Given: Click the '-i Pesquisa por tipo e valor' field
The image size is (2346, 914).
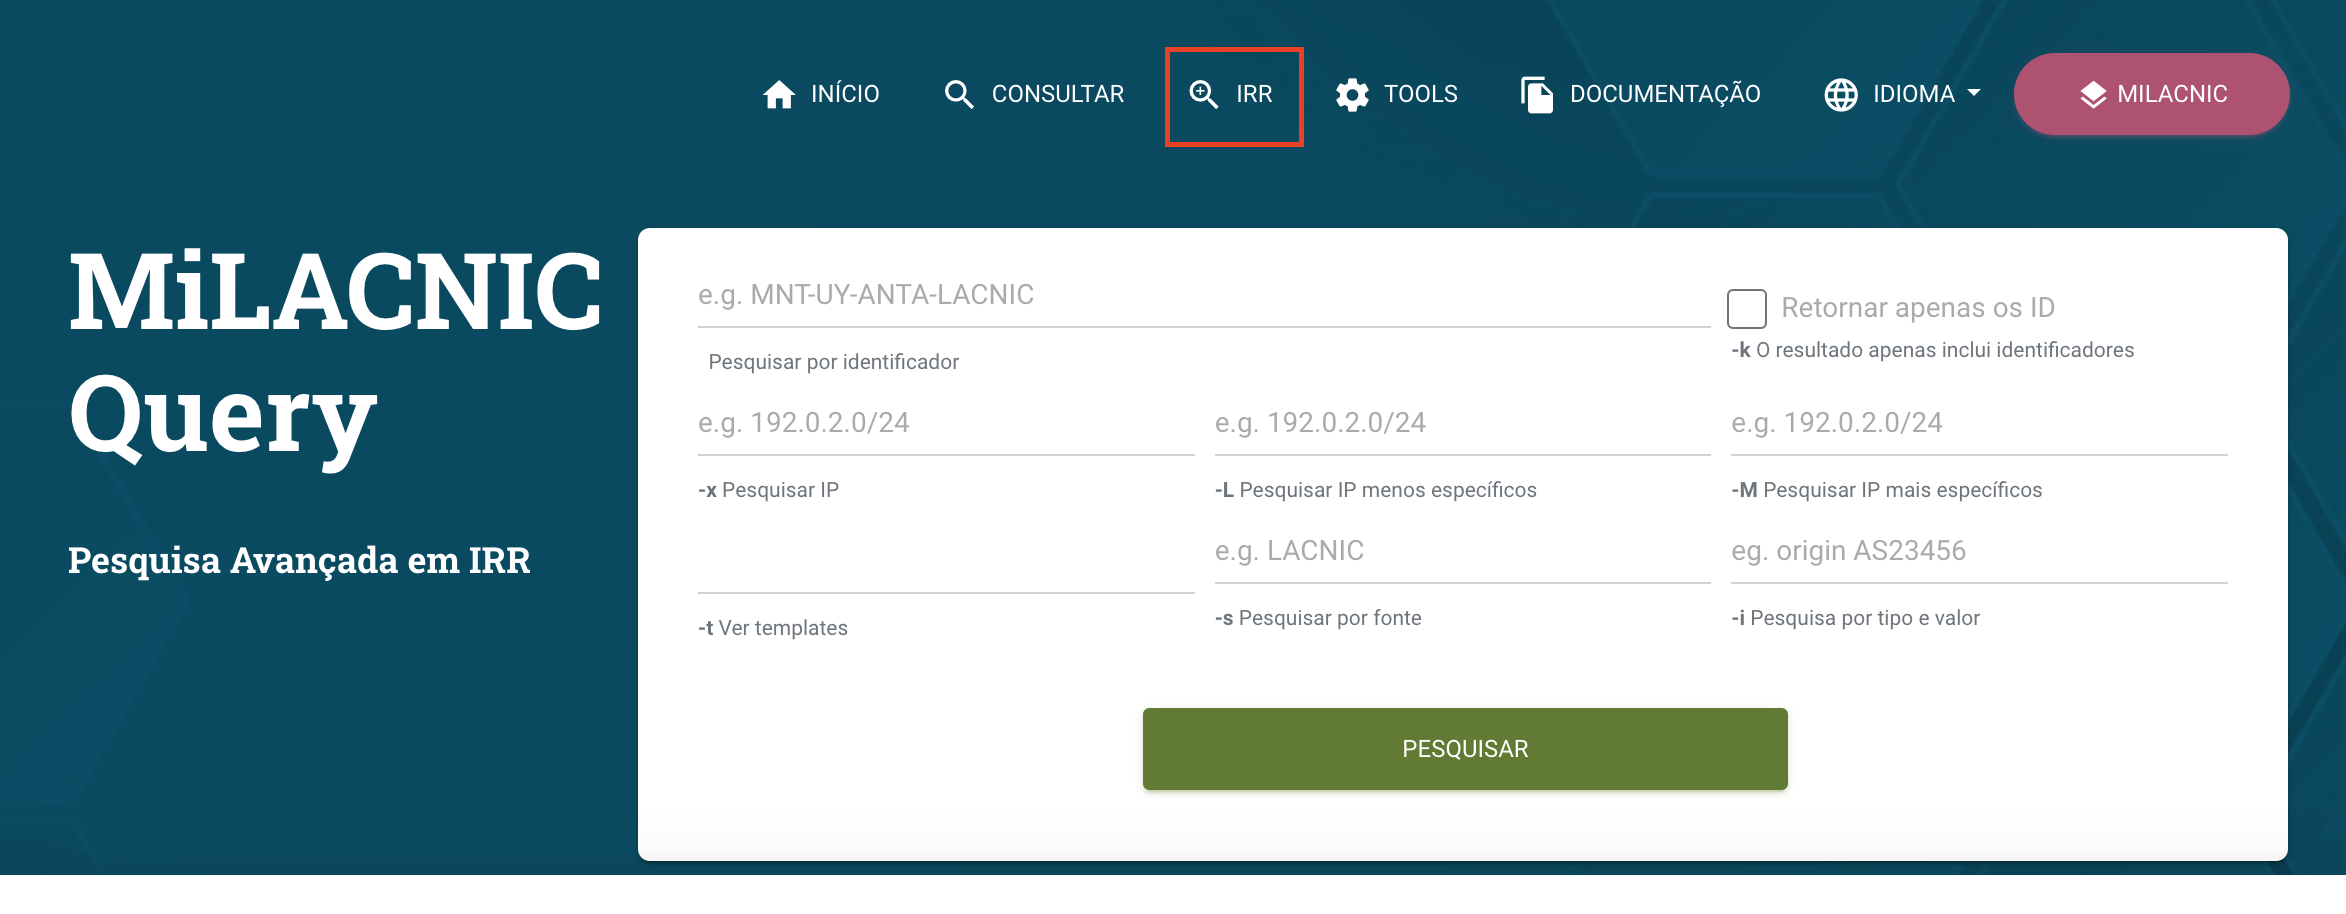Looking at the screenshot, I should pos(1978,552).
